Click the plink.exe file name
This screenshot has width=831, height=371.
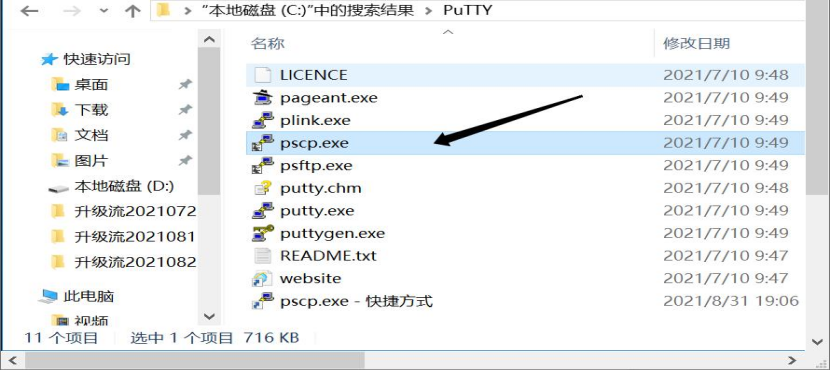(x=315, y=120)
